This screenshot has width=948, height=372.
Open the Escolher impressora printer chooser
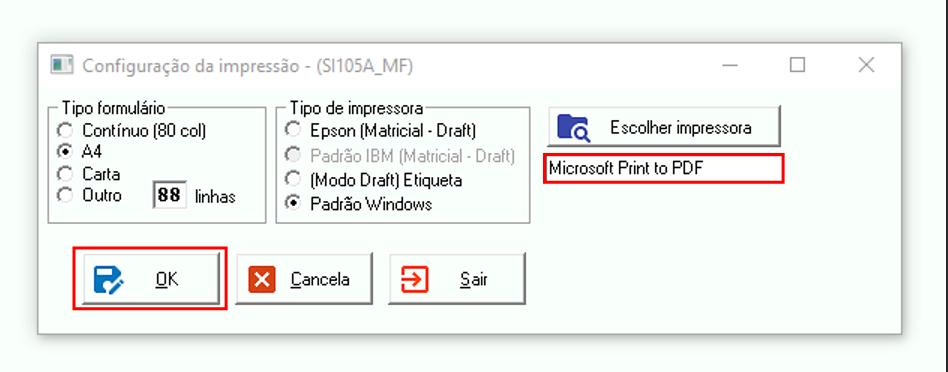coord(664,126)
